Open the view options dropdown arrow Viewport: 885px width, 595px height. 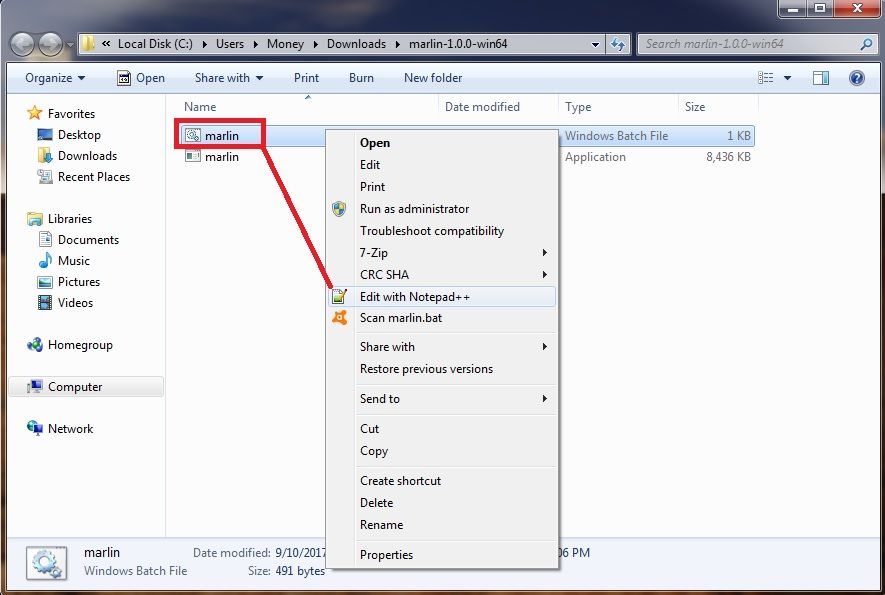tap(787, 78)
